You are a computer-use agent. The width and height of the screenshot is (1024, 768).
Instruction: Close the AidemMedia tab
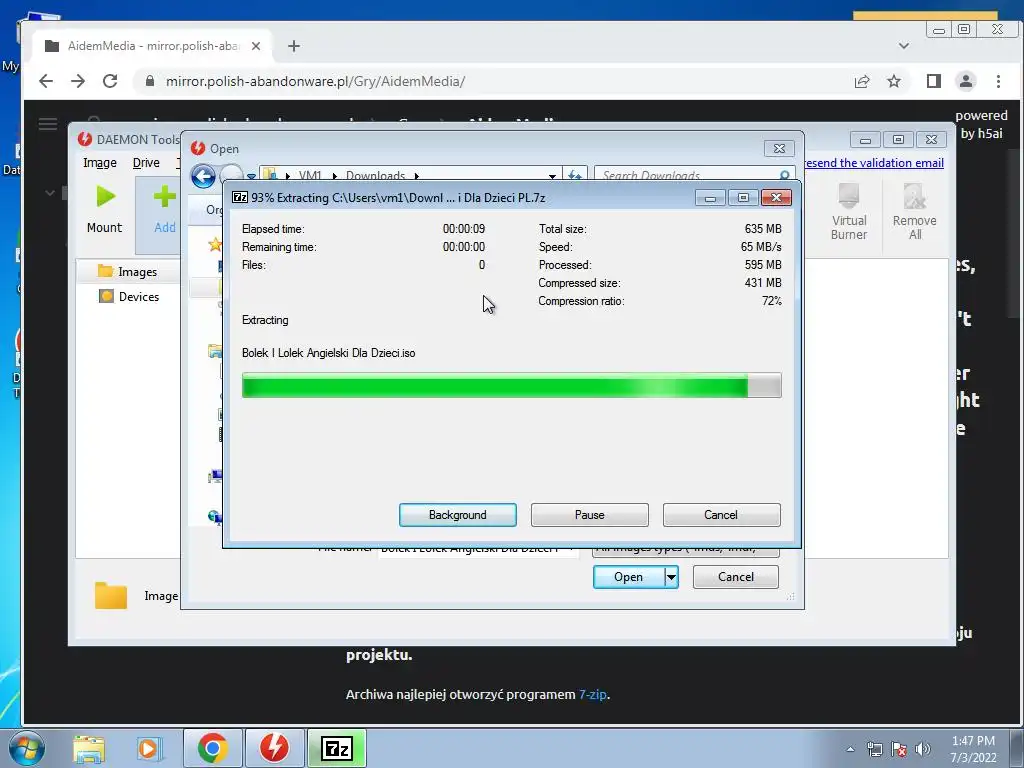(x=256, y=46)
